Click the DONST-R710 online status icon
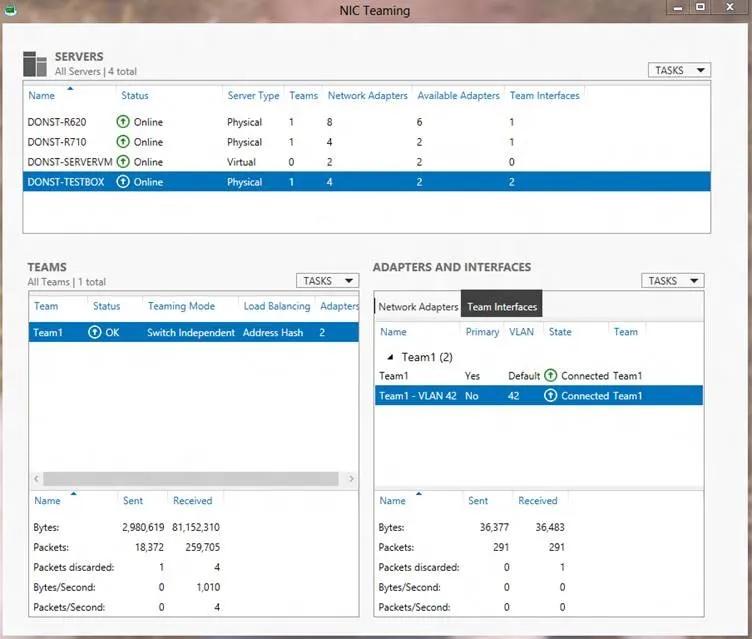 pyautogui.click(x=123, y=142)
